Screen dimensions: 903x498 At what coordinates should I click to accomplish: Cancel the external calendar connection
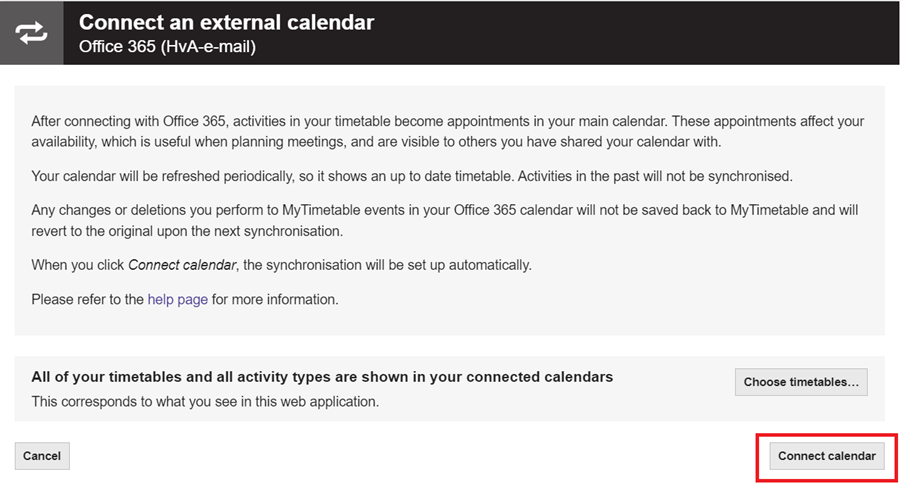point(42,456)
